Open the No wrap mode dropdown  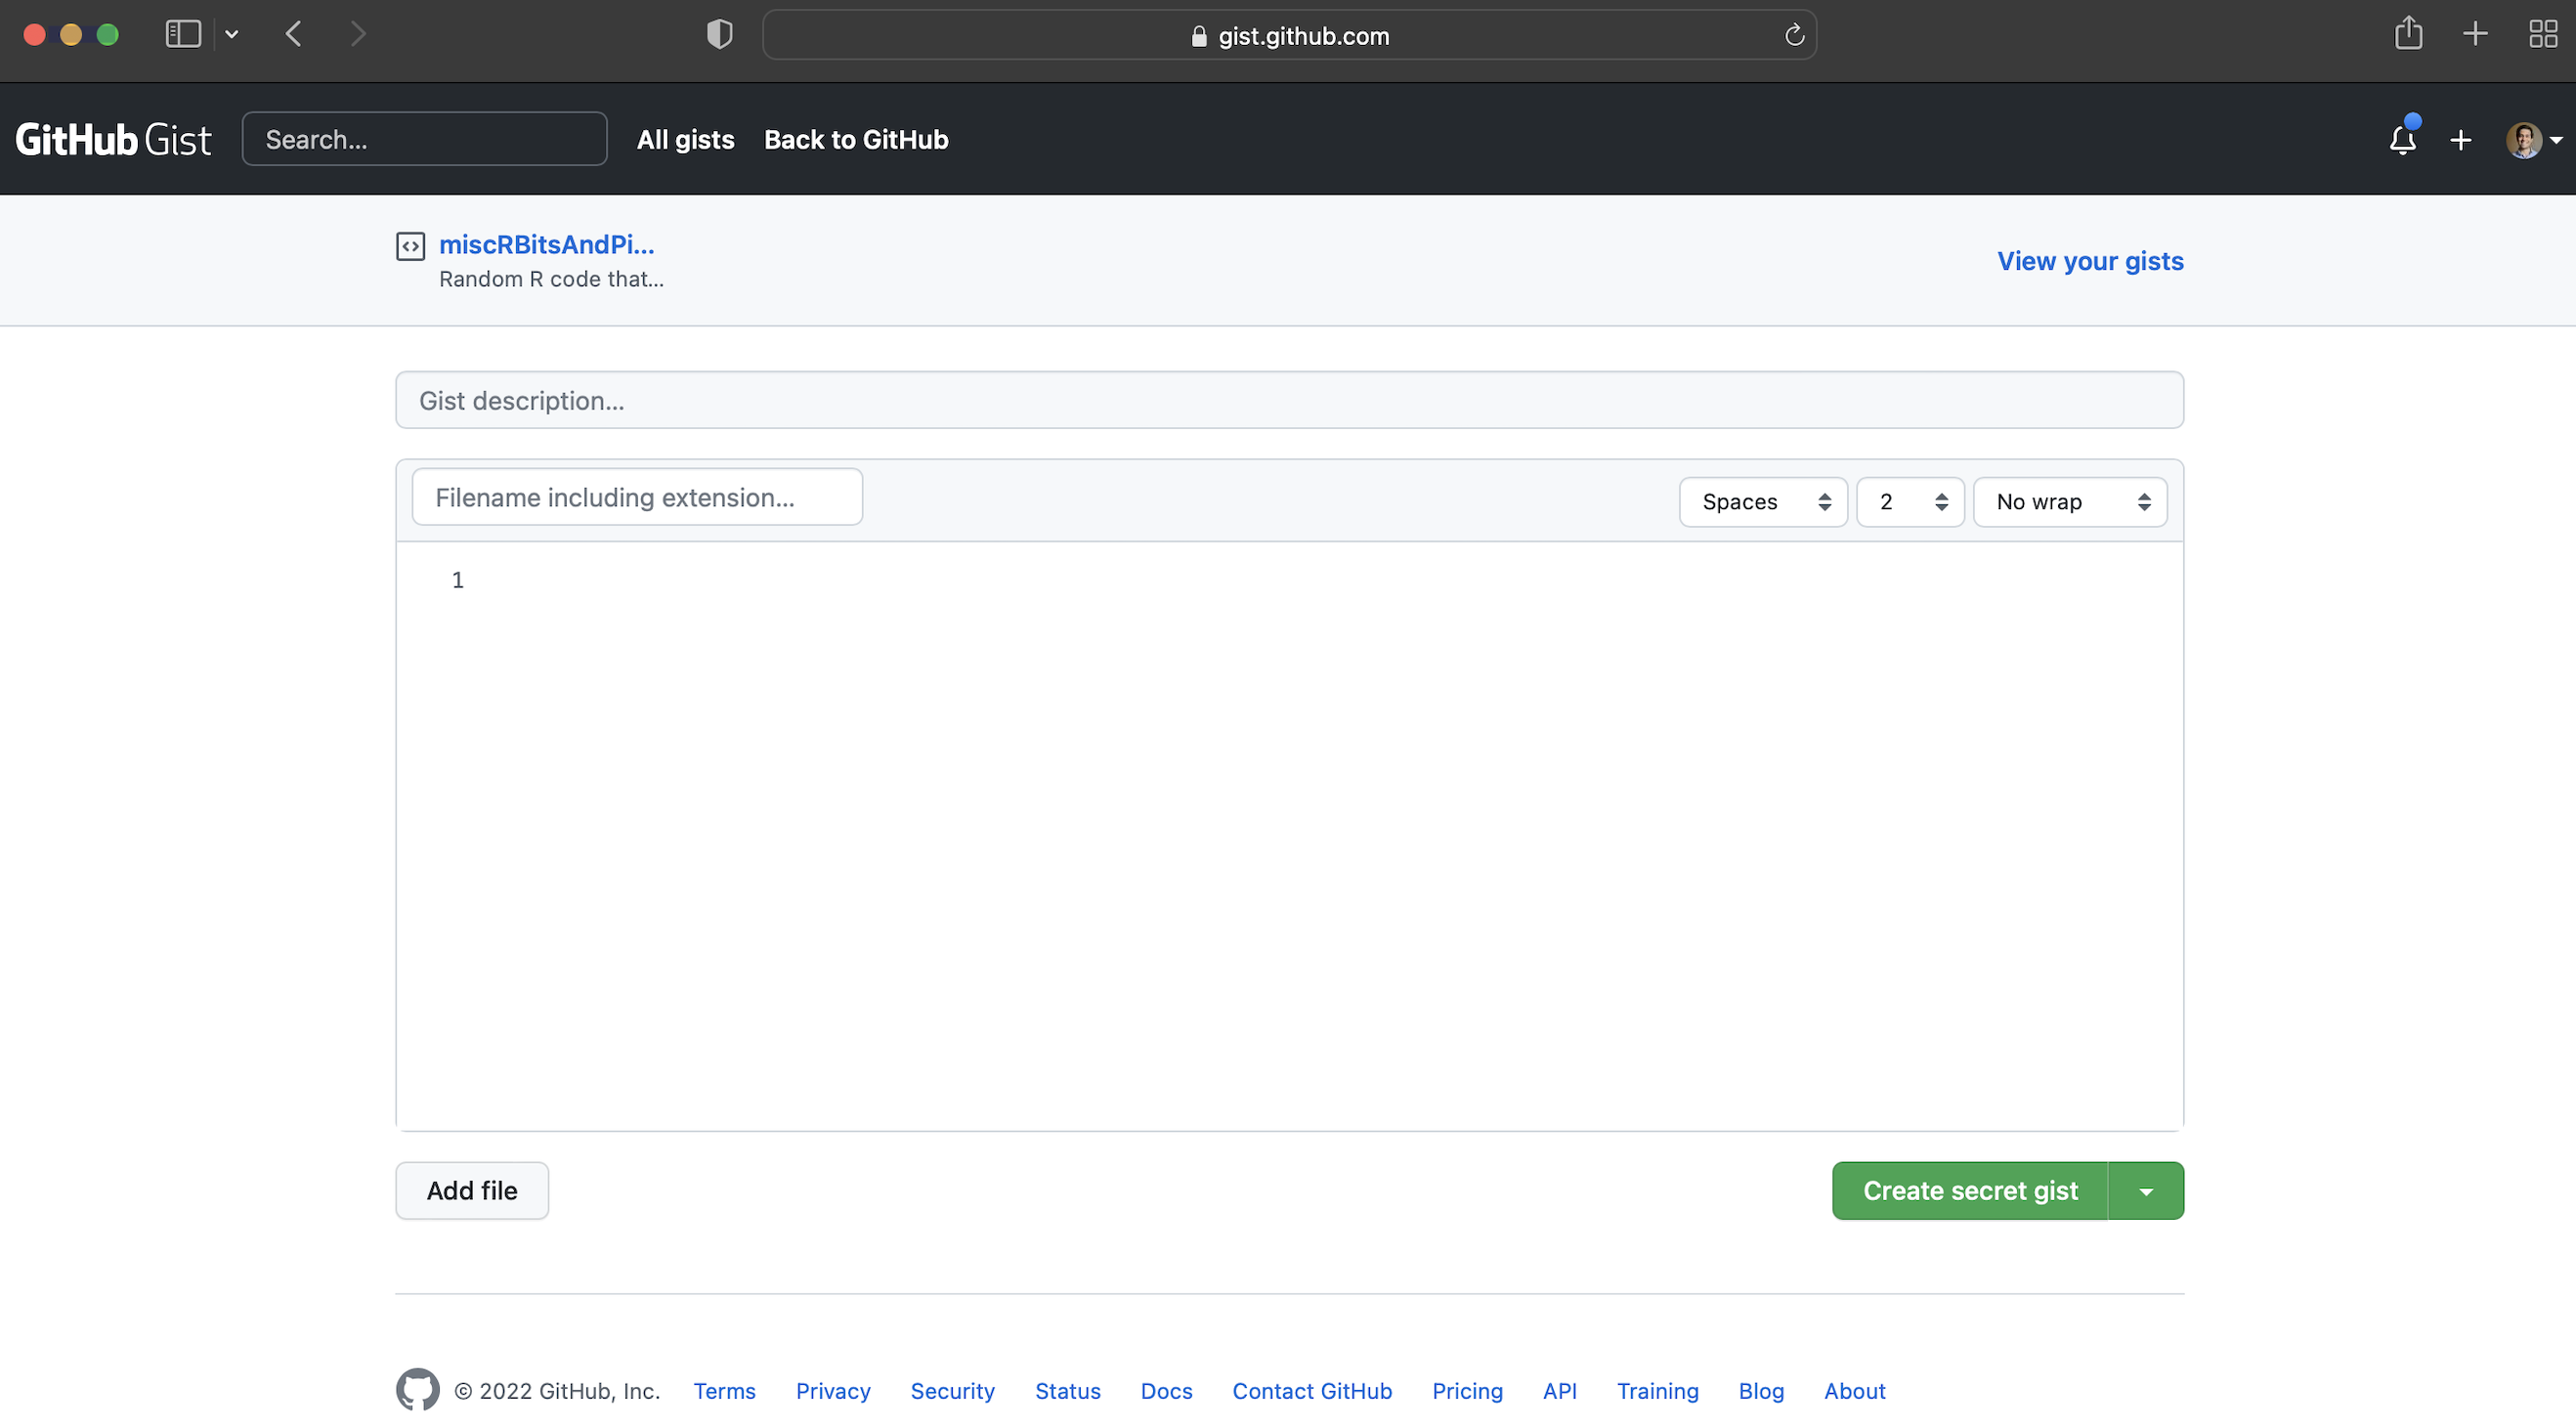pyautogui.click(x=2069, y=502)
